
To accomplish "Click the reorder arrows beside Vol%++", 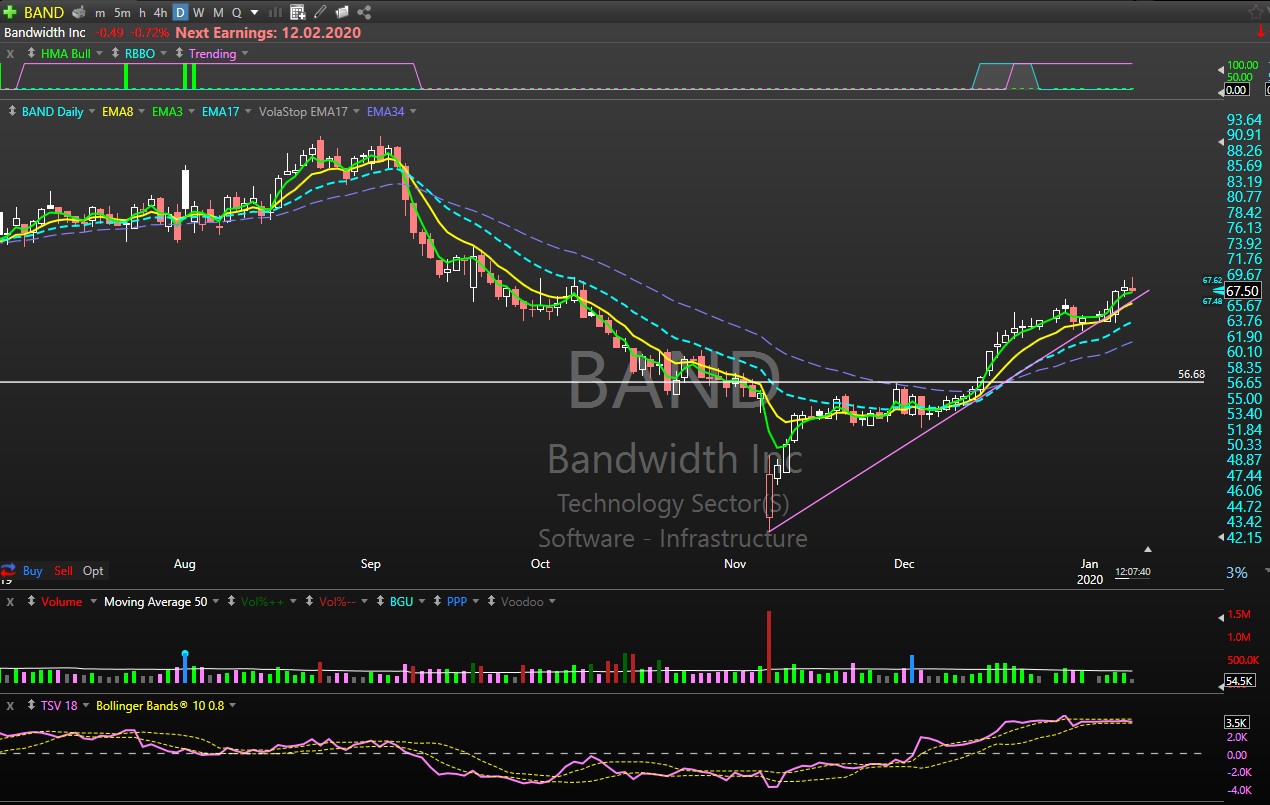I will [x=231, y=602].
